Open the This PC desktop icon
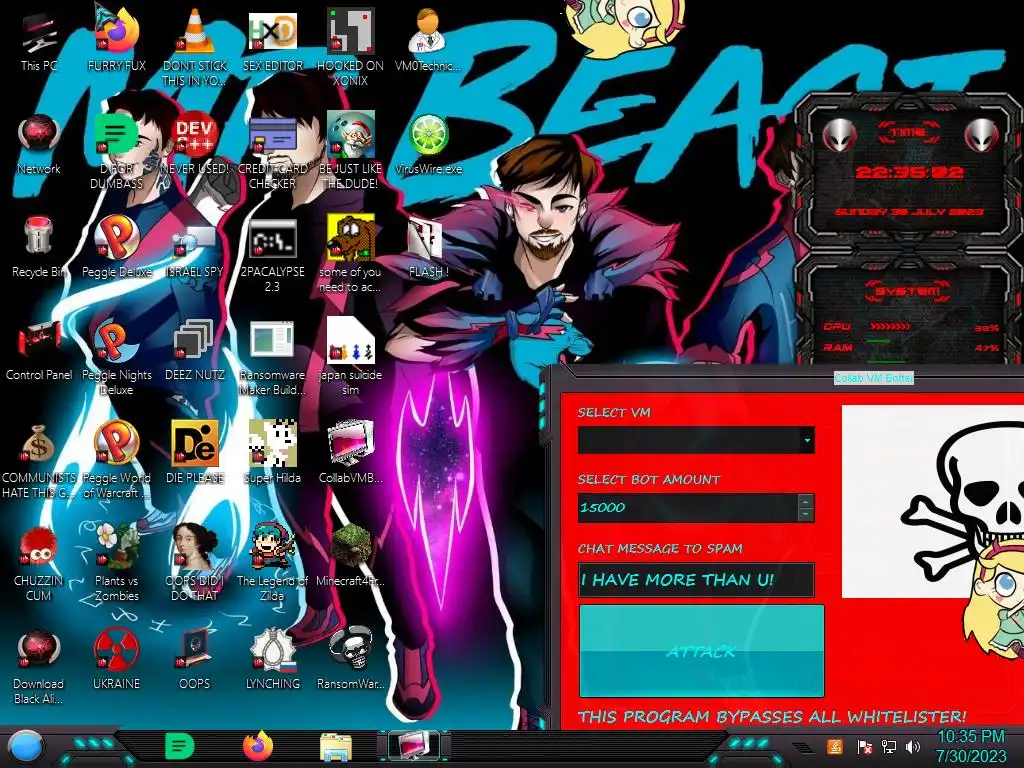 tap(39, 42)
